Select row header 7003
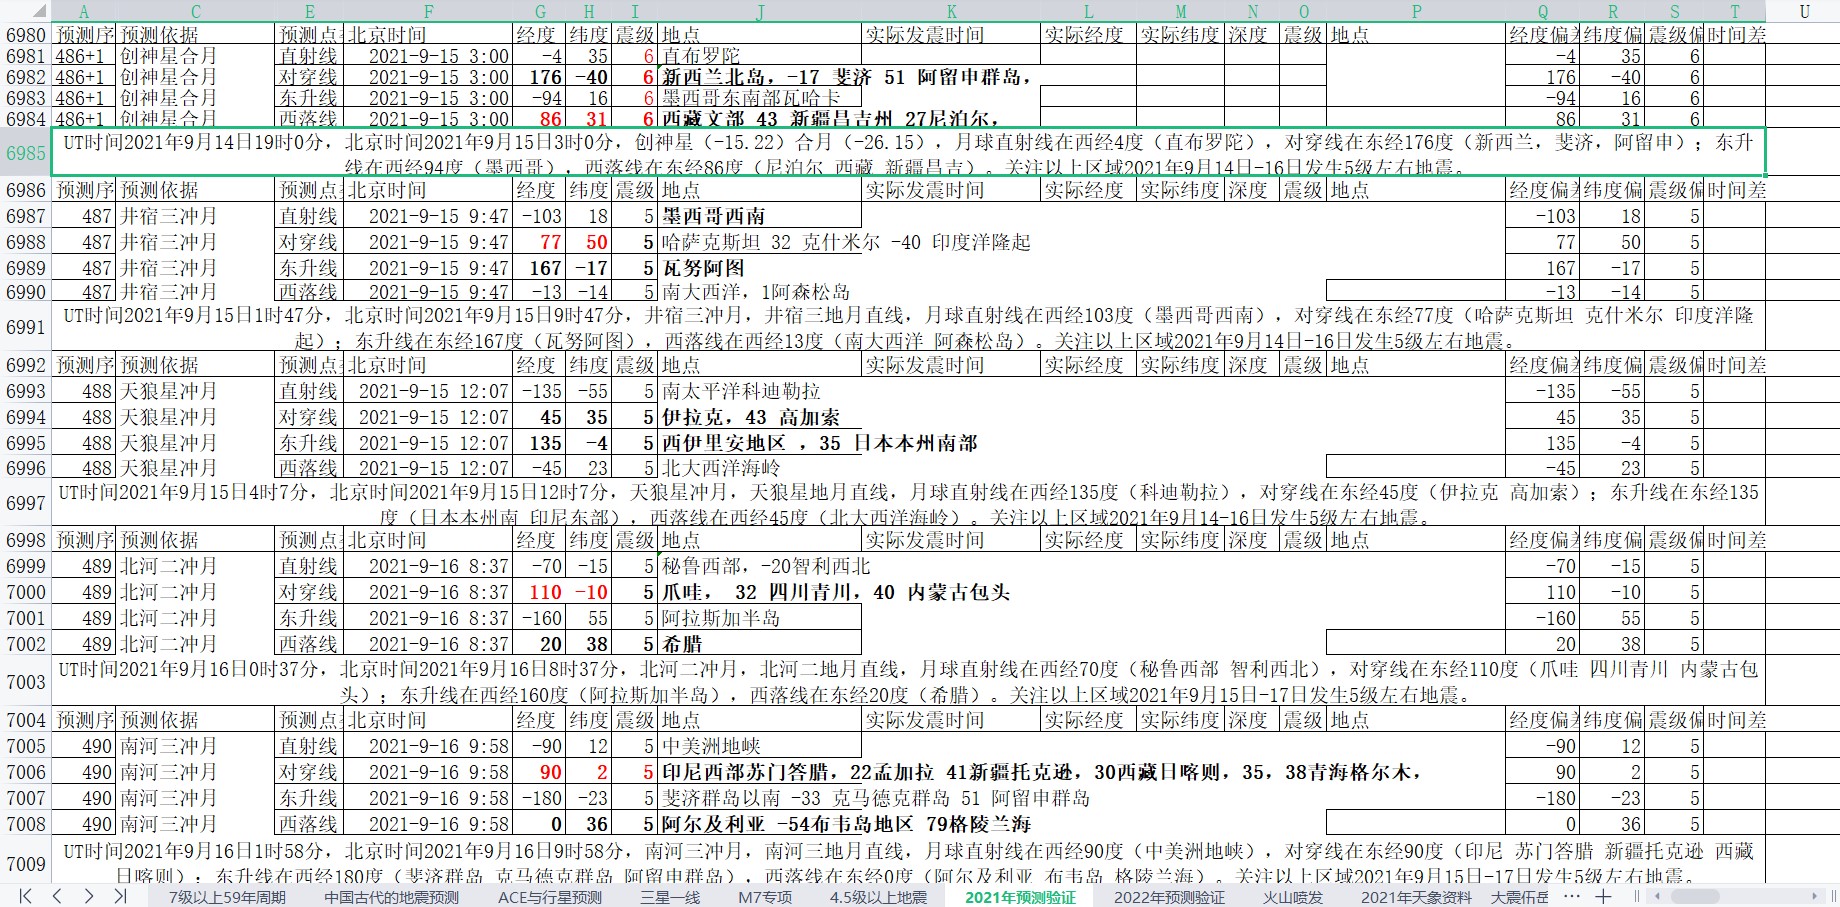This screenshot has height=907, width=1840. [25, 682]
